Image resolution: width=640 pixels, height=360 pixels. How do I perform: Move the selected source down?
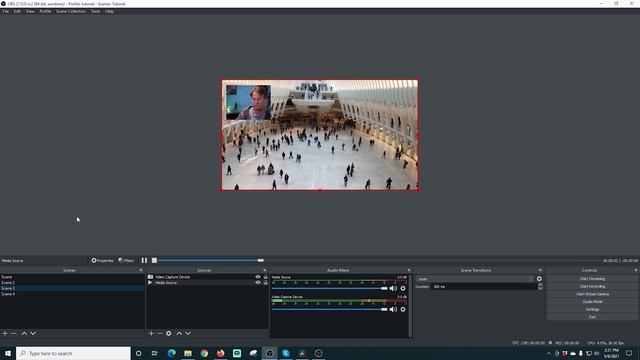(188, 333)
